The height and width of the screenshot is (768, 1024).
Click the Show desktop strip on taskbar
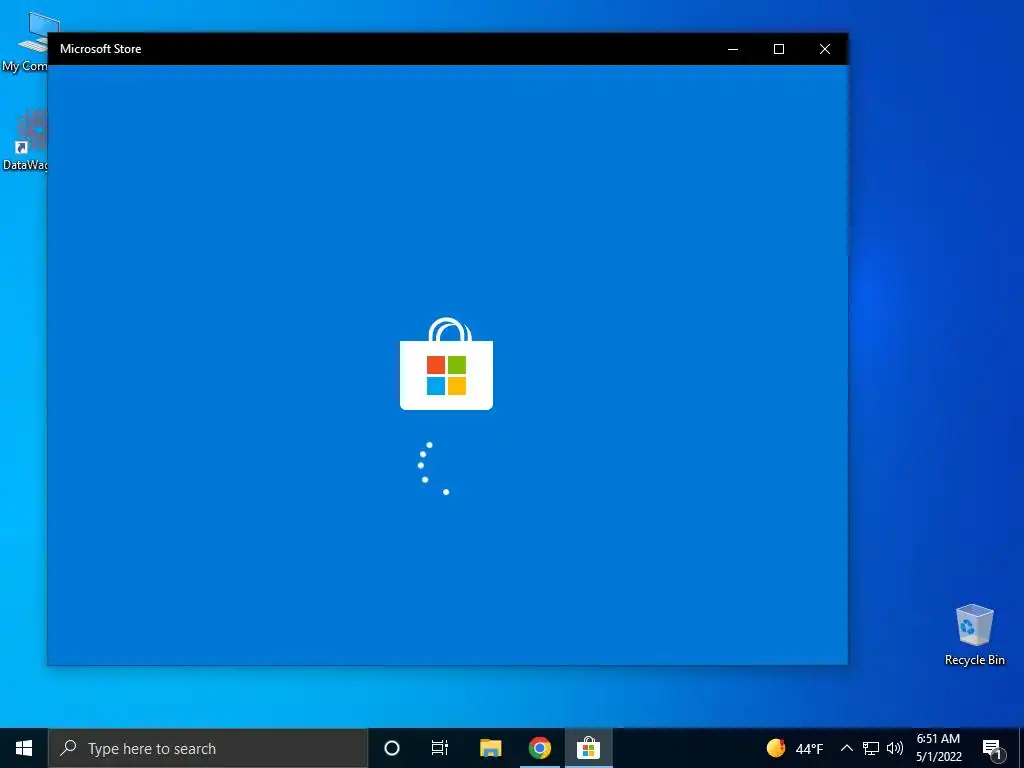(1021, 748)
